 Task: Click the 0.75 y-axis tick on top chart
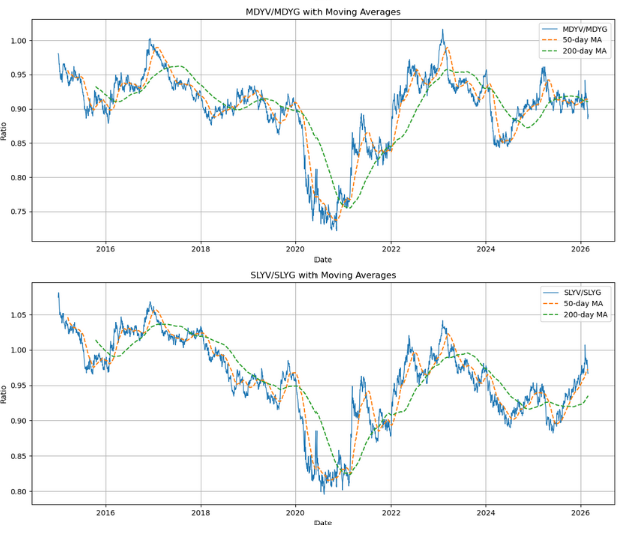[20, 212]
